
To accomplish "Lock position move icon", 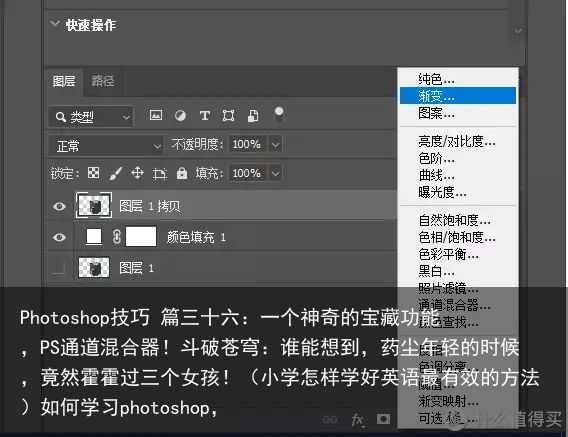I will coord(138,173).
